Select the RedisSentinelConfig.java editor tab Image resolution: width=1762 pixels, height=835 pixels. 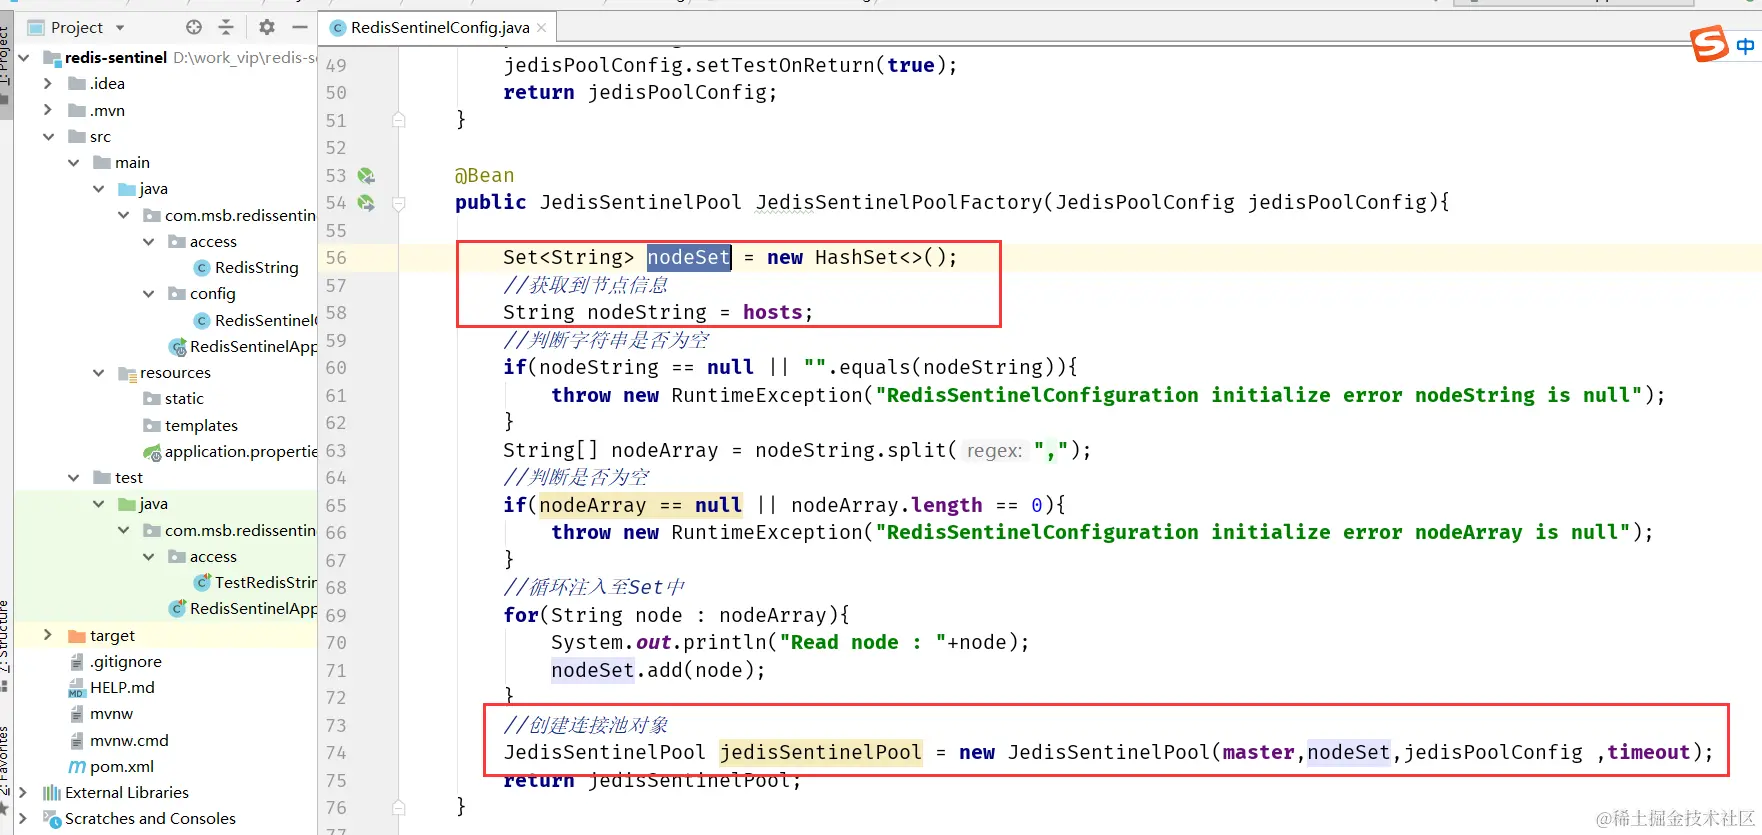[x=438, y=28]
